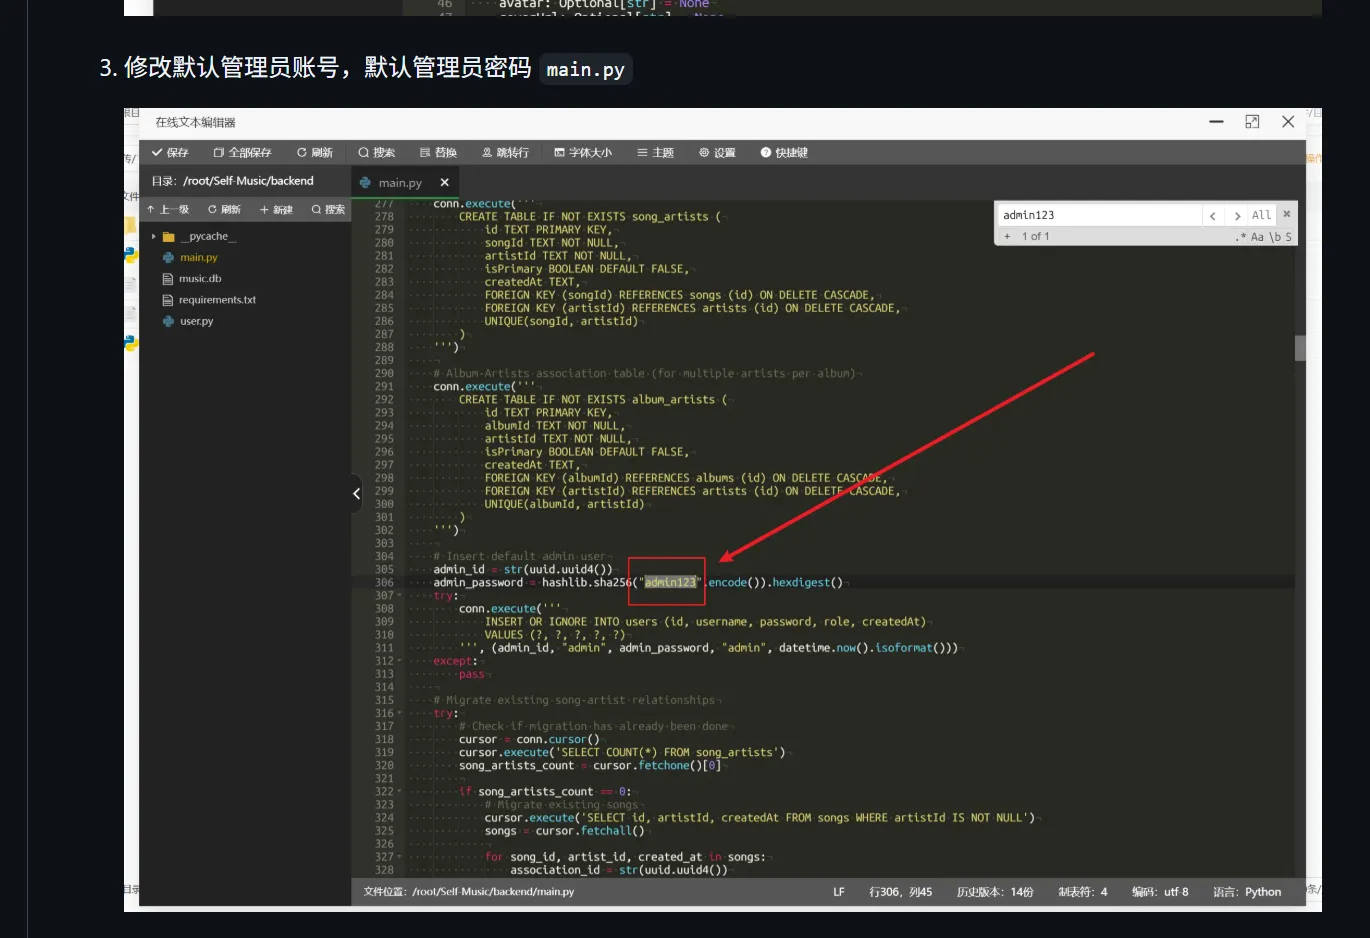The height and width of the screenshot is (938, 1370).
Task: Collapse the file sidebar with arrow handle
Action: click(x=357, y=493)
